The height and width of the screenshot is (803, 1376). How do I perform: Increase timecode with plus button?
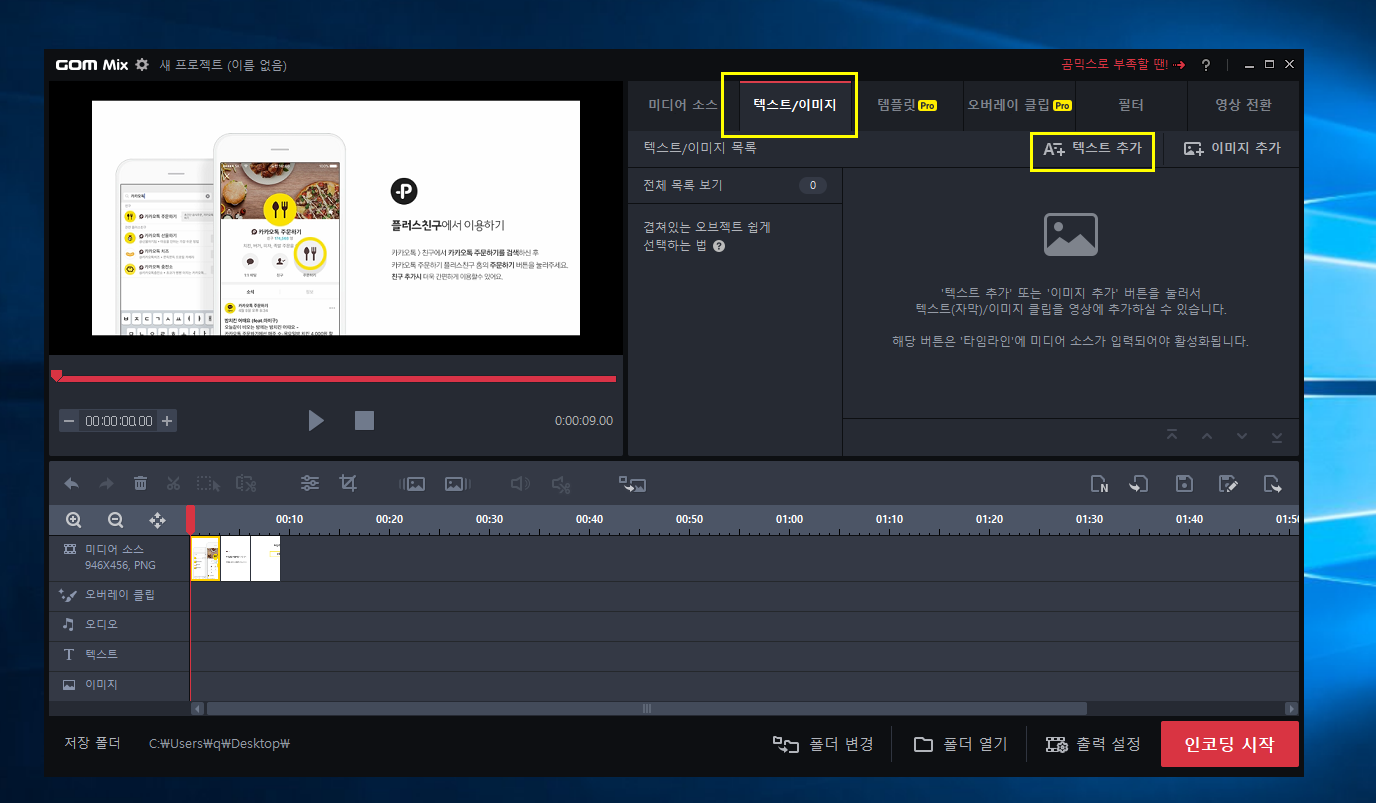(x=167, y=421)
